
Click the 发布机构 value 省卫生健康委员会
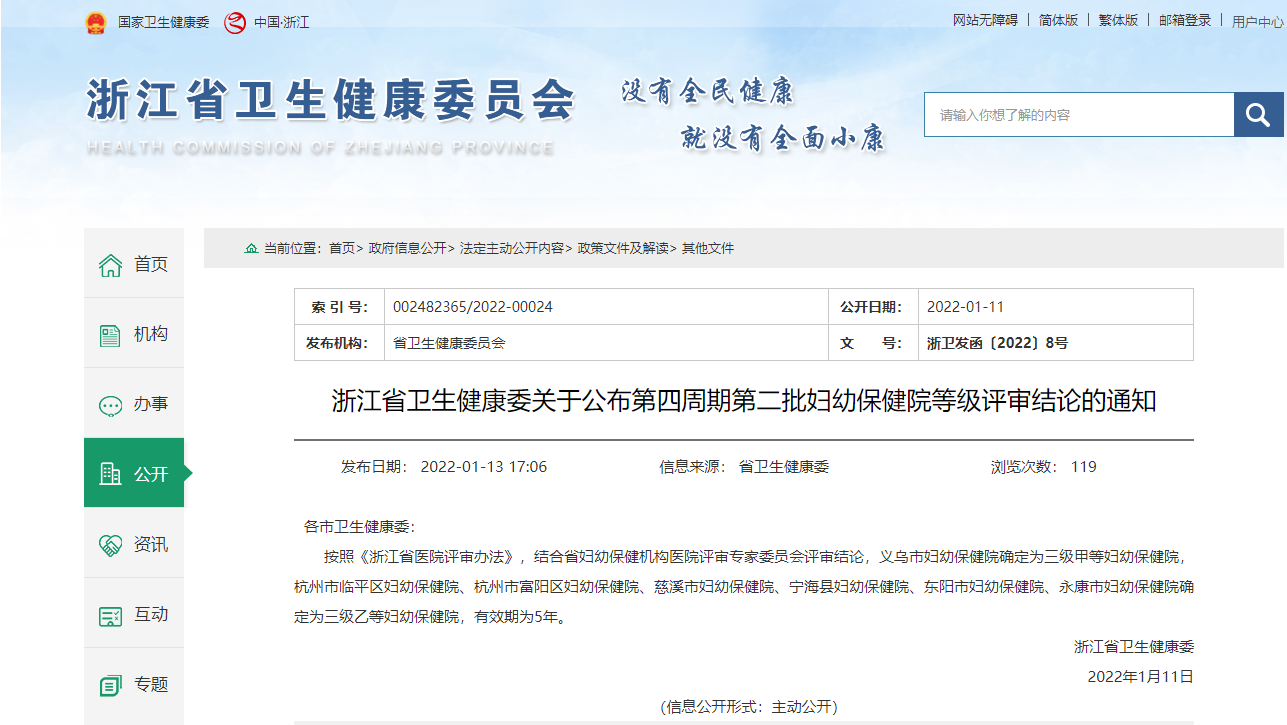(x=449, y=343)
